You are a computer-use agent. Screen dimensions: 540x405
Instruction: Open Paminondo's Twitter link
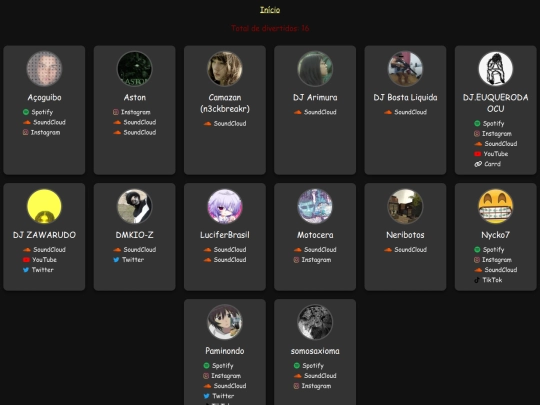[219, 396]
